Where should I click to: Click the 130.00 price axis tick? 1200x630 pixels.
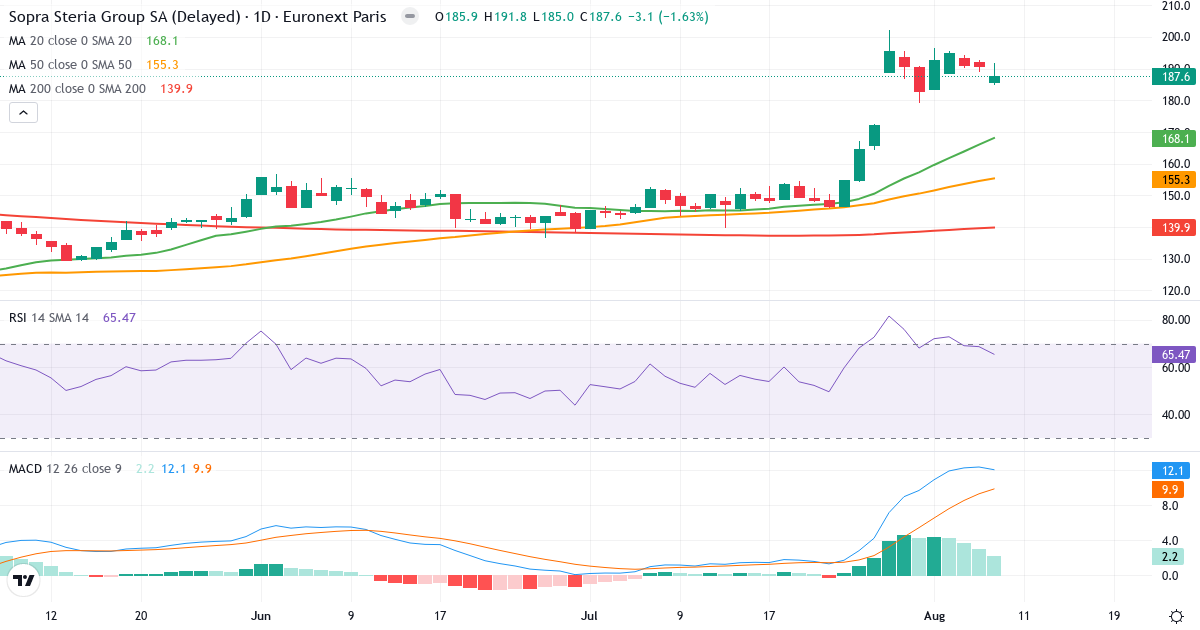click(x=1175, y=260)
